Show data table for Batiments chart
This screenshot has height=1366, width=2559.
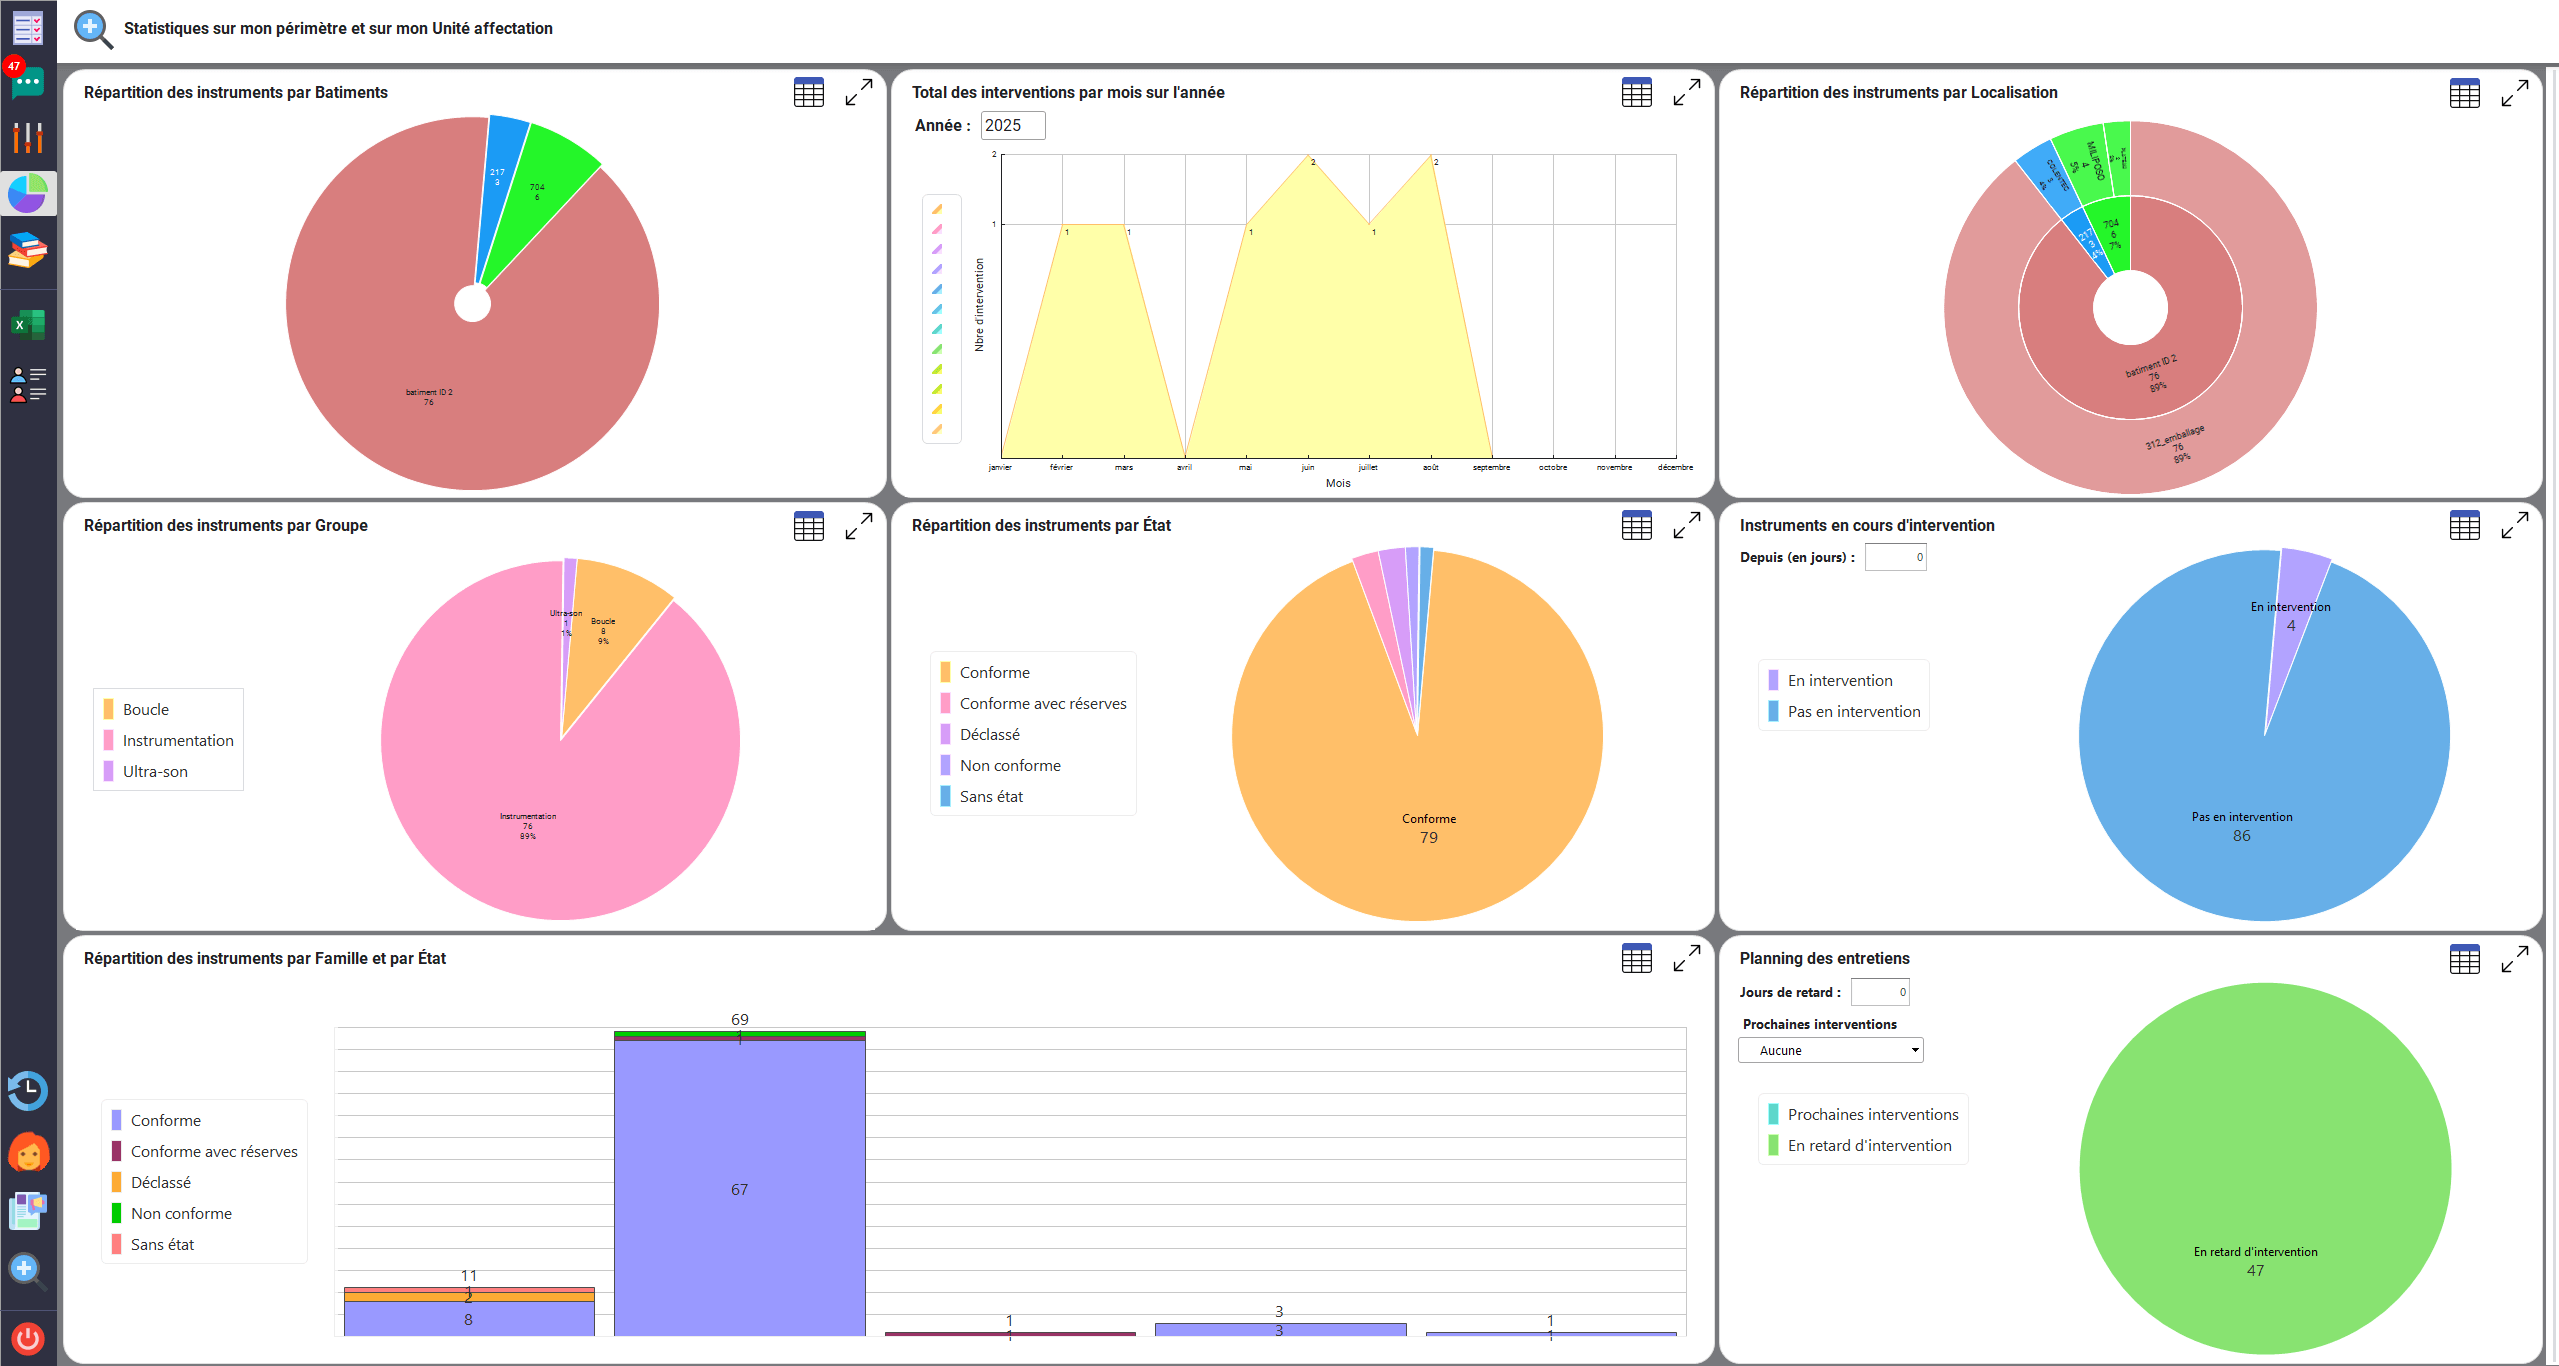click(808, 93)
